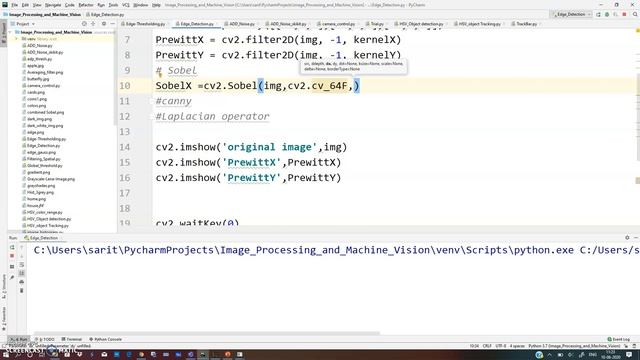Switch to the HSV_object Tracking.py tab

479,24
